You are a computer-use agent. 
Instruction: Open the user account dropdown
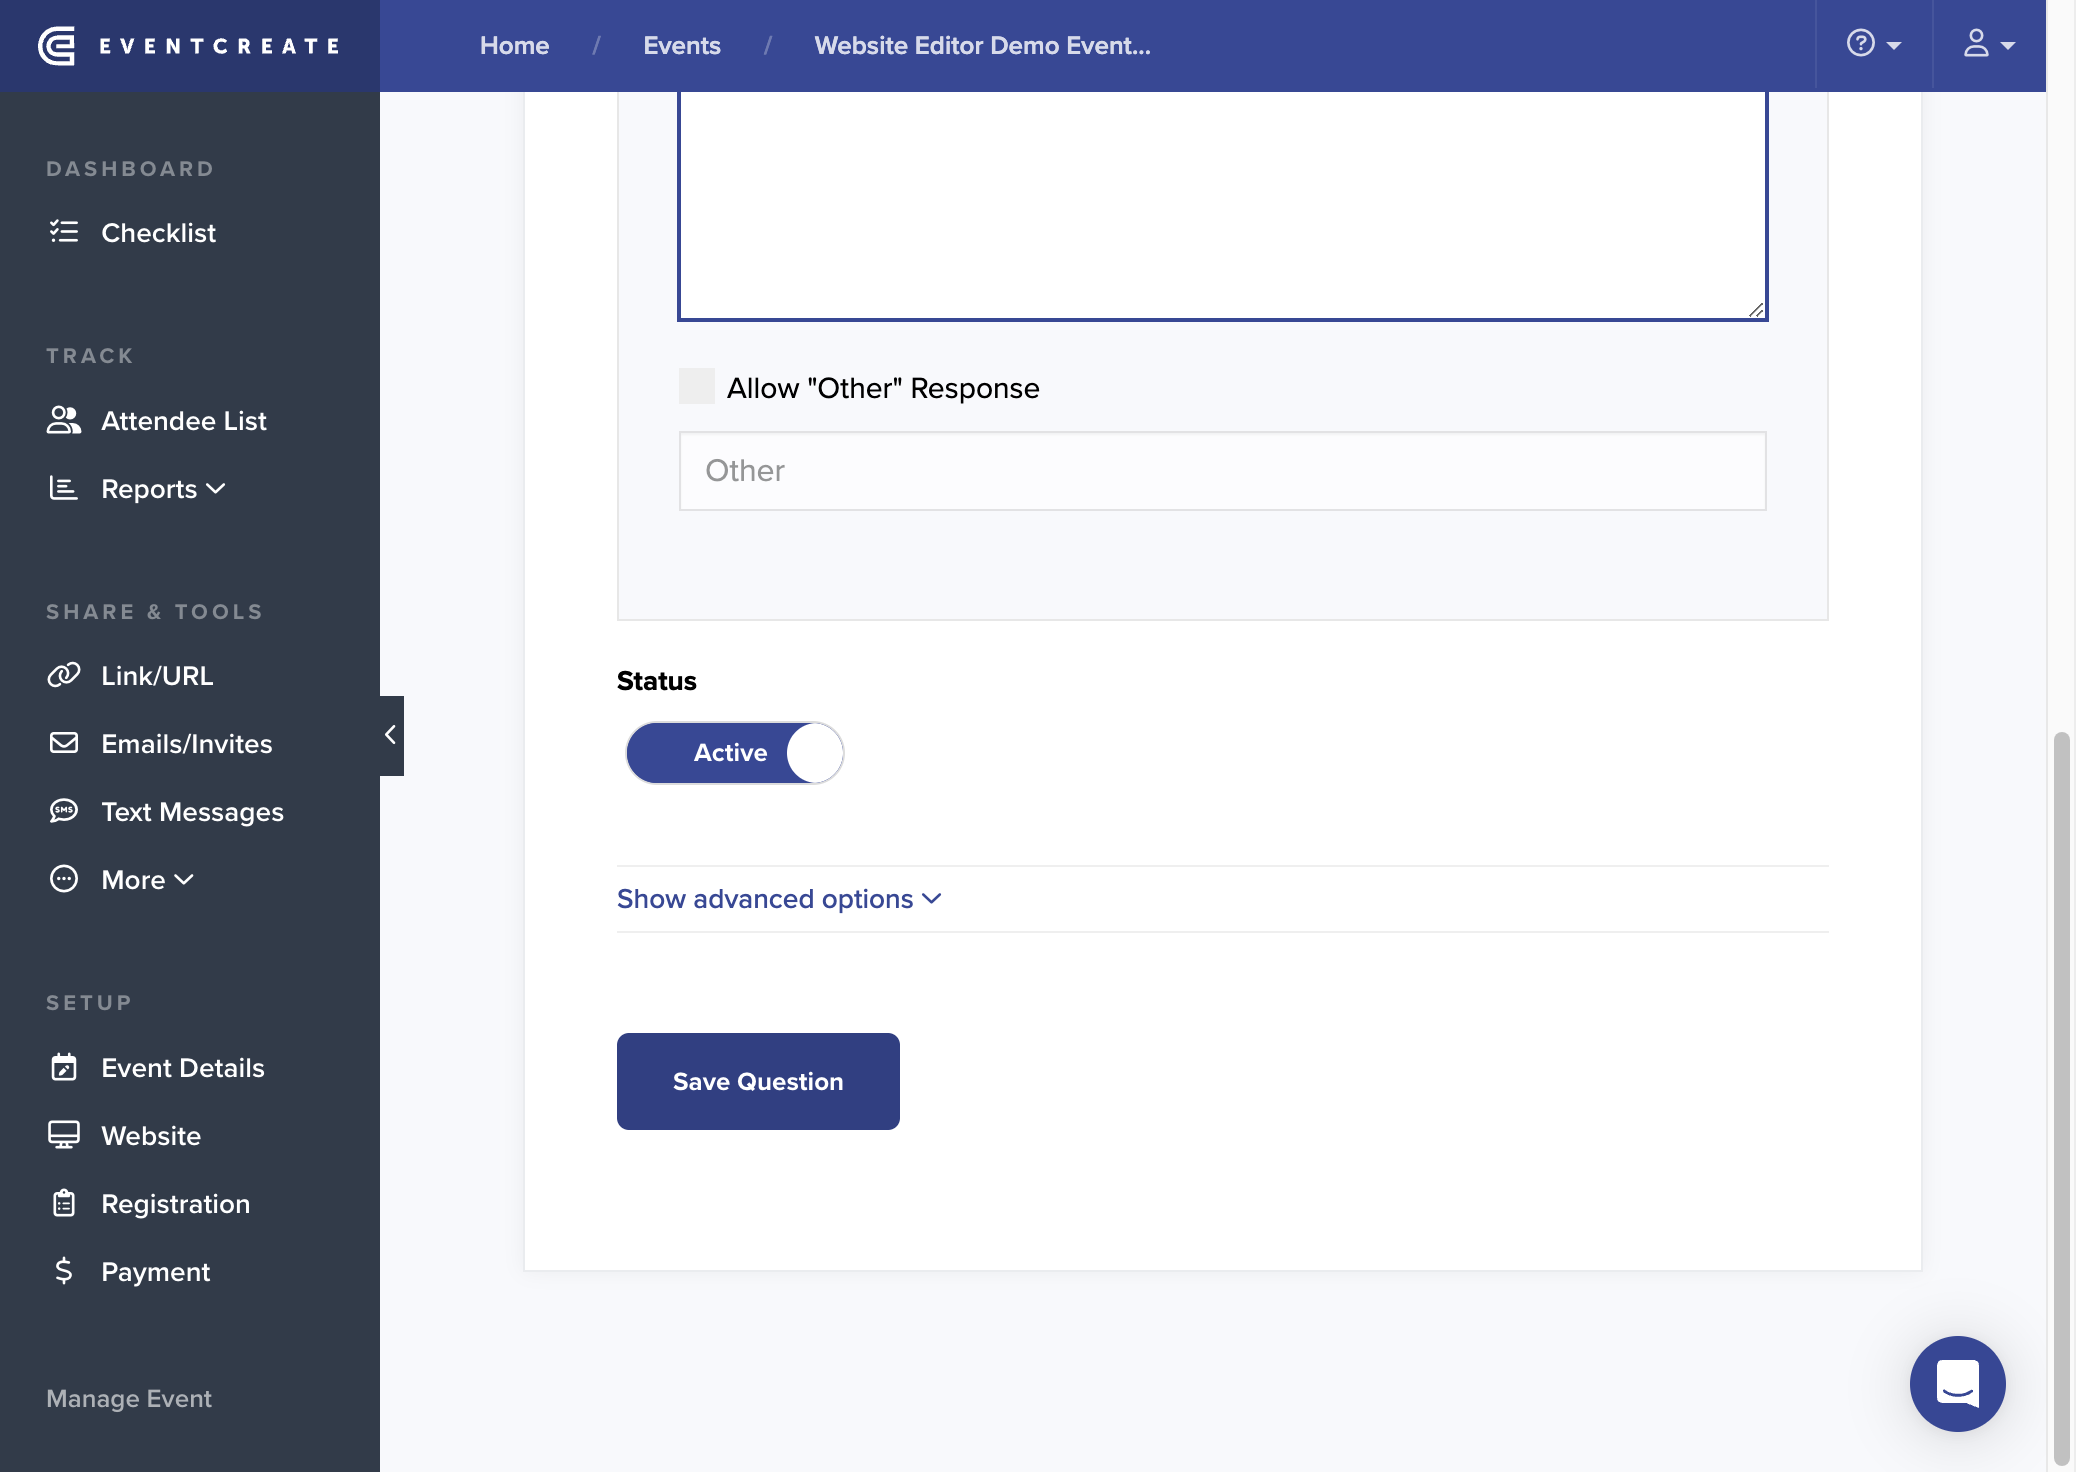click(x=1989, y=45)
